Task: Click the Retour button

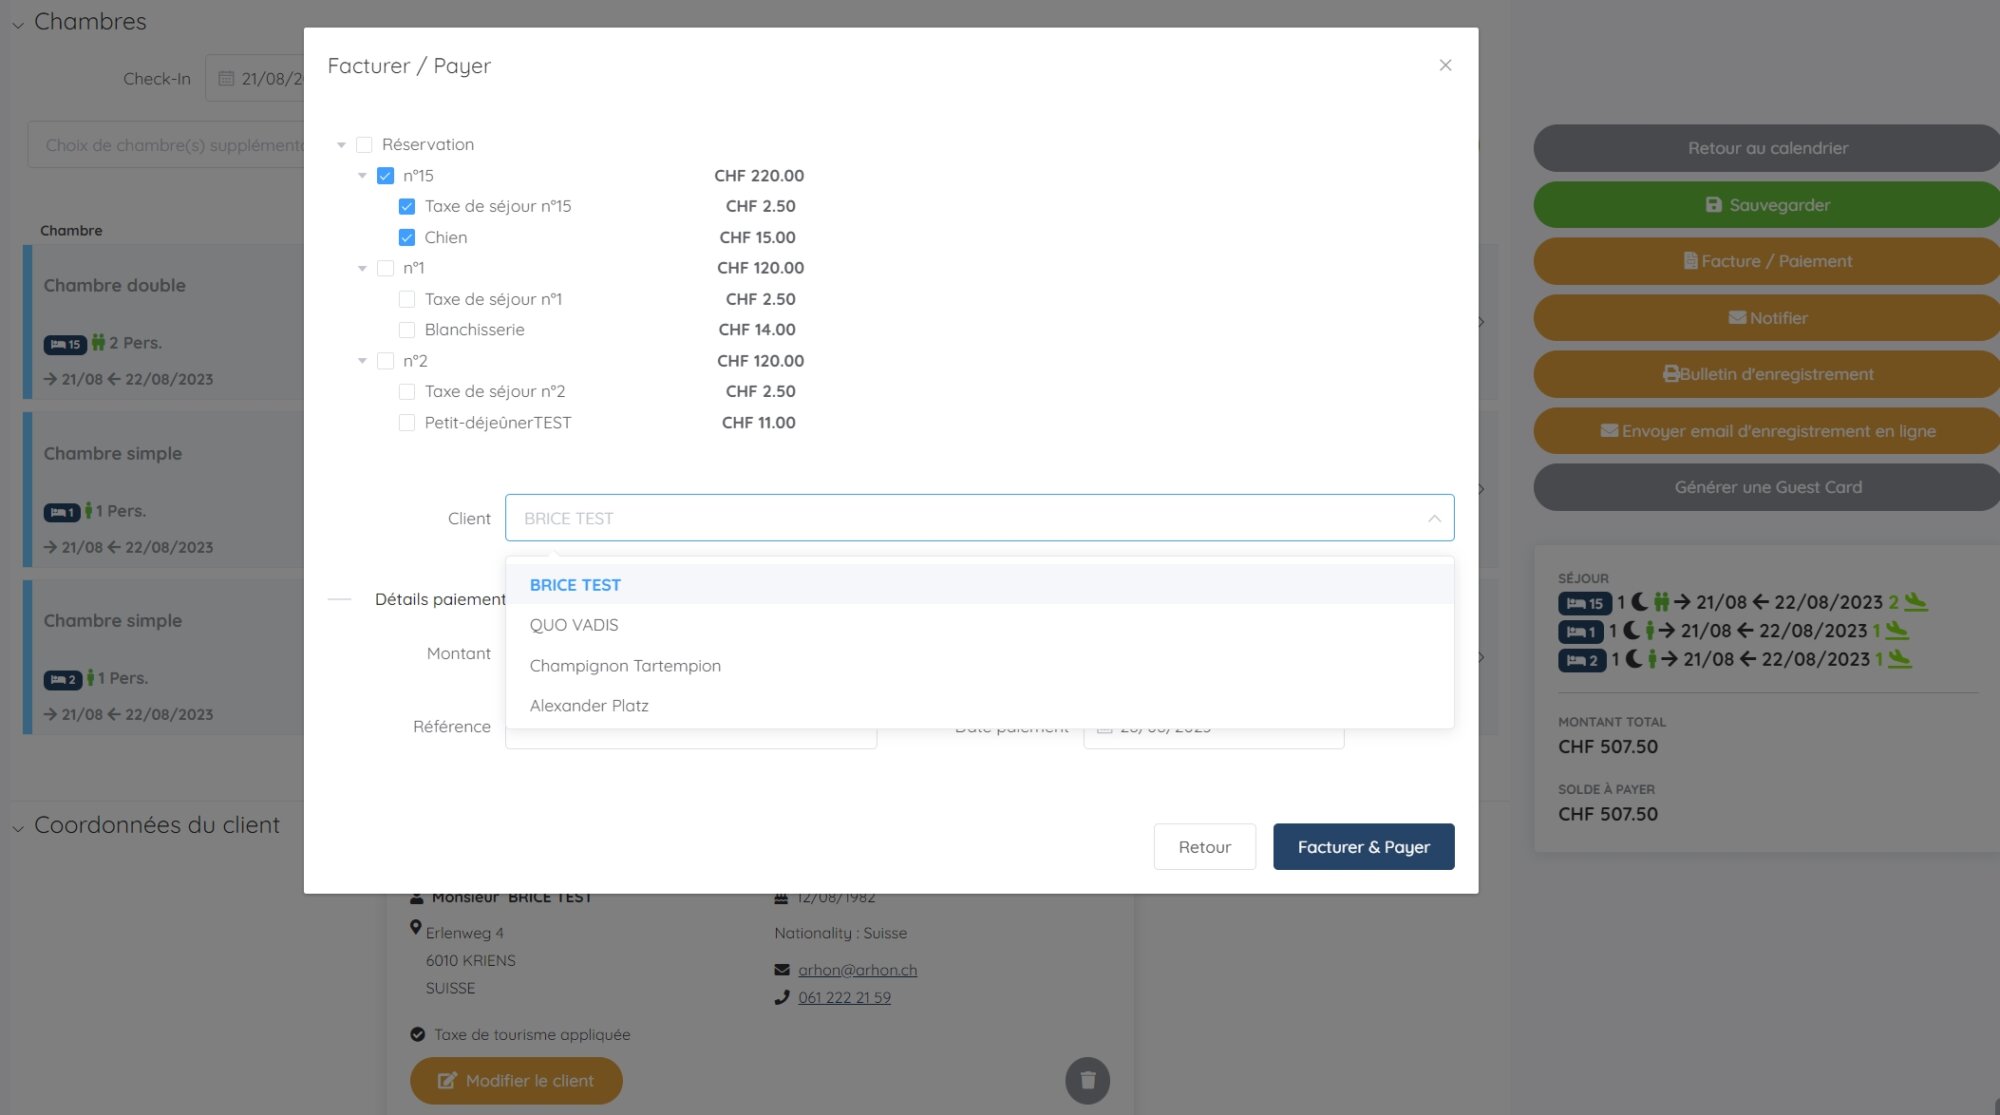Action: 1204,847
